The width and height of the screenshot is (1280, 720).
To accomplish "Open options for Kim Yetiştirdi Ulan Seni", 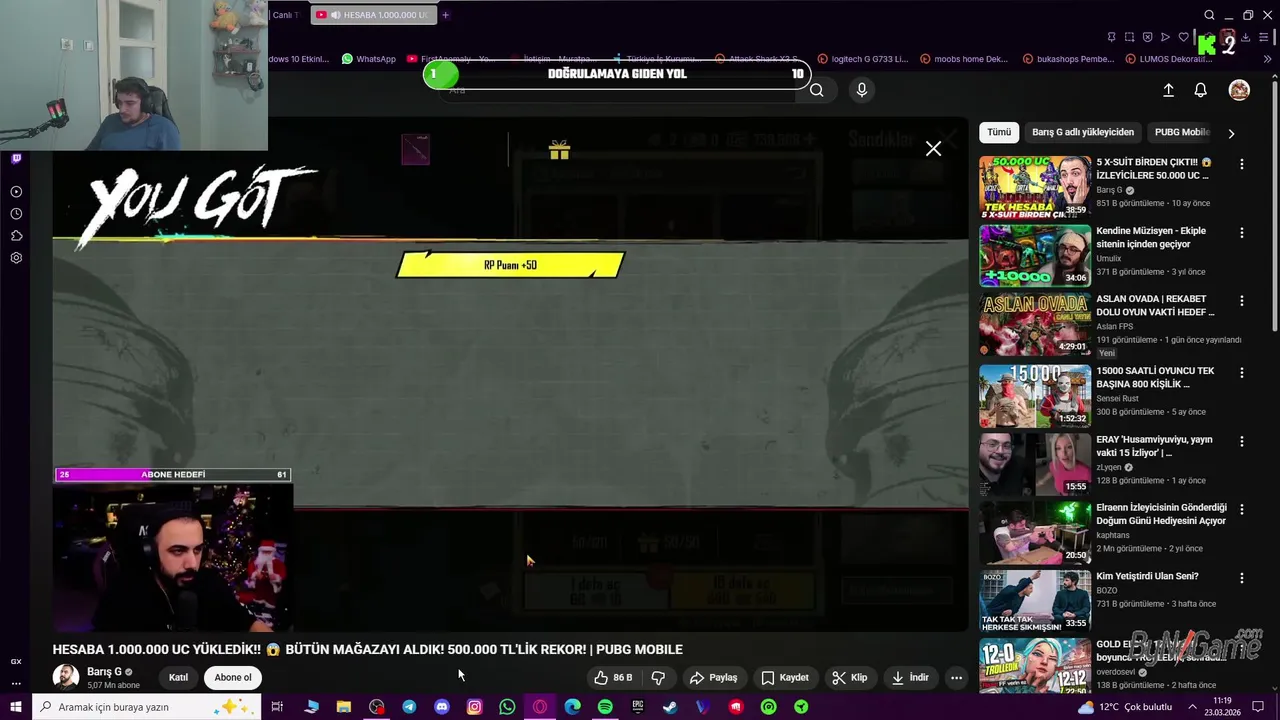I will click(1242, 578).
